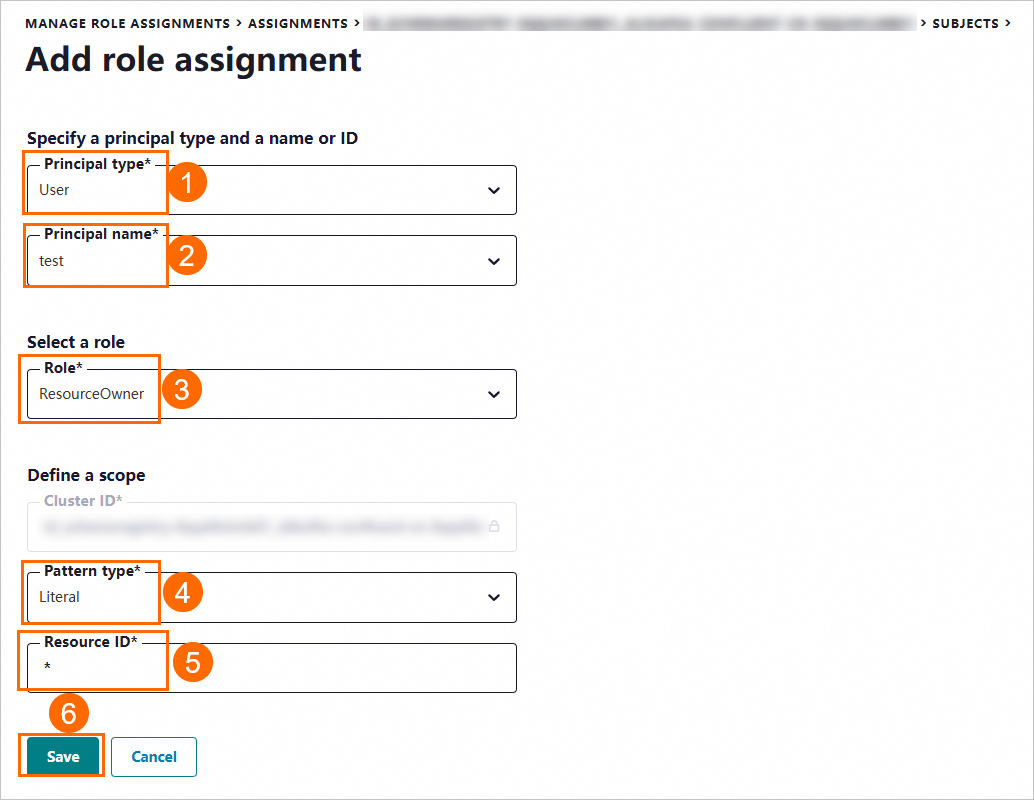Image resolution: width=1034 pixels, height=800 pixels.
Task: Click the chevron arrow in Pattern type field
Action: (493, 597)
